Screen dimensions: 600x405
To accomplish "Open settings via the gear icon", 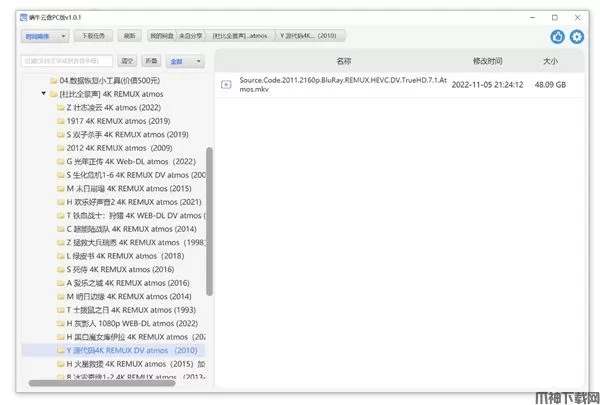I will tap(577, 36).
